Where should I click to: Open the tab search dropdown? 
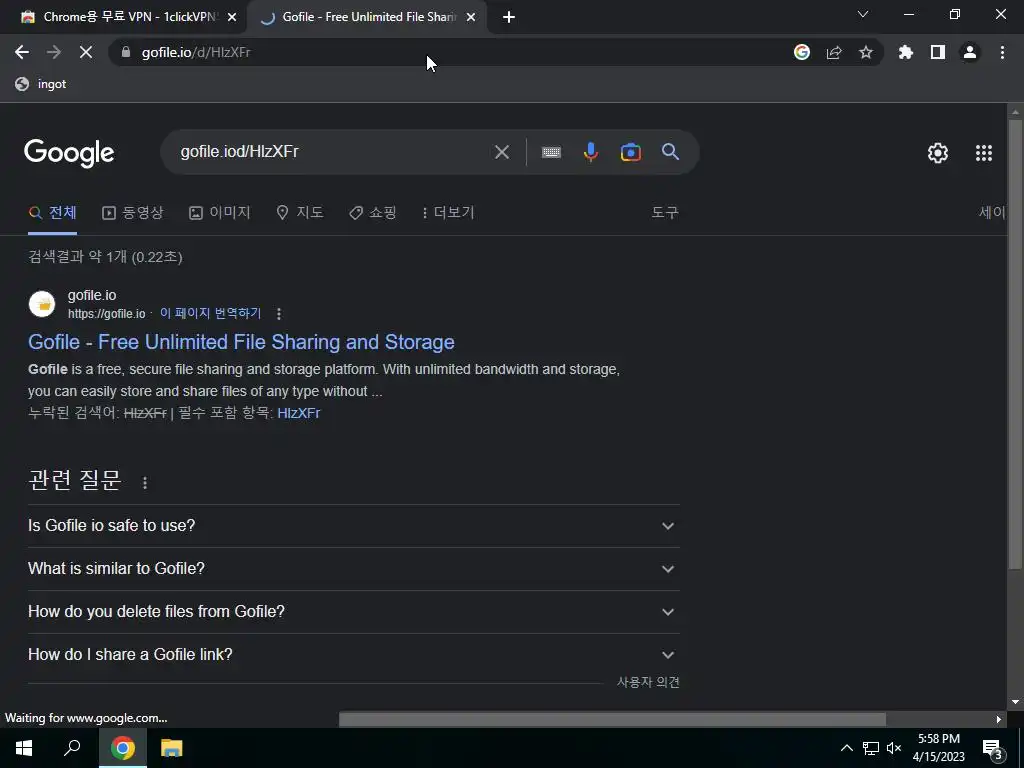tap(863, 14)
